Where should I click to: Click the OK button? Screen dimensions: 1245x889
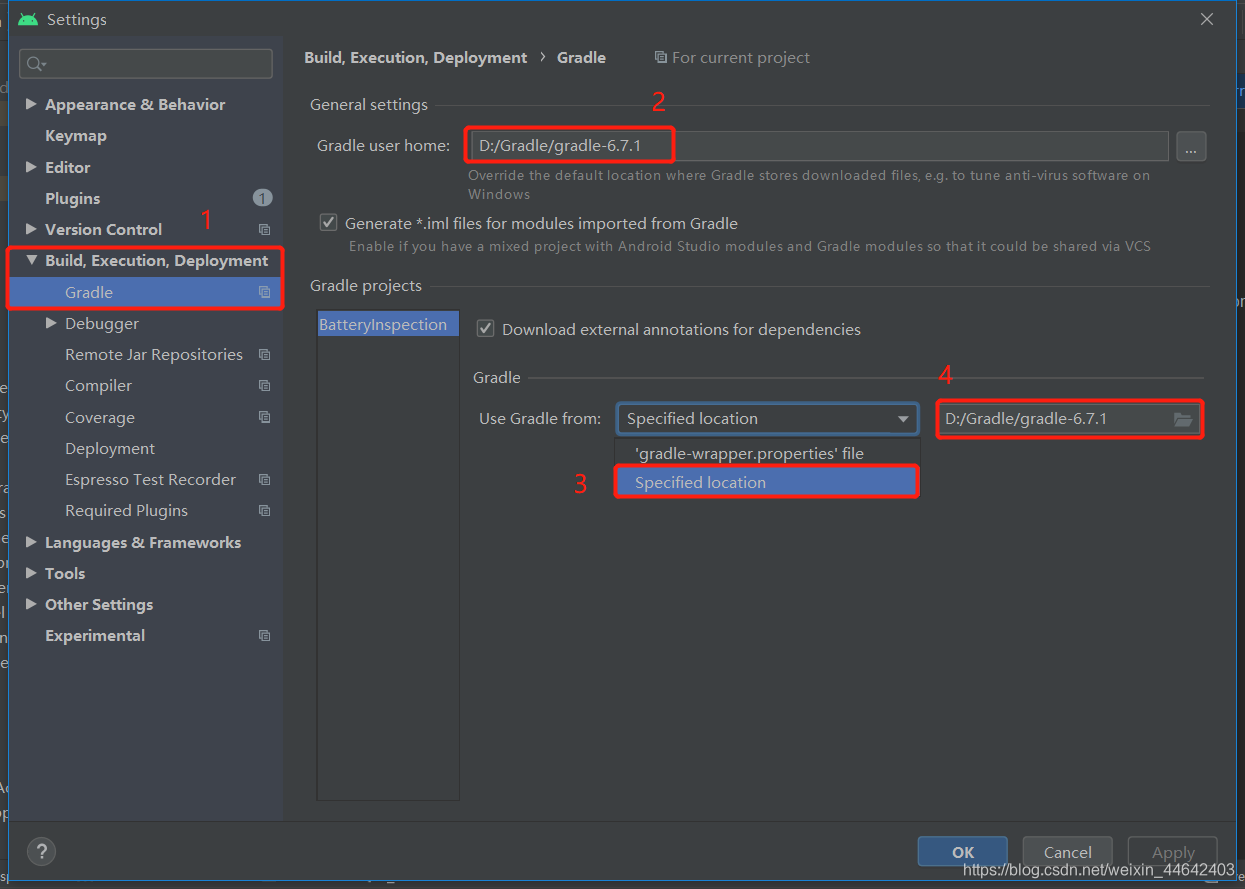pyautogui.click(x=963, y=852)
